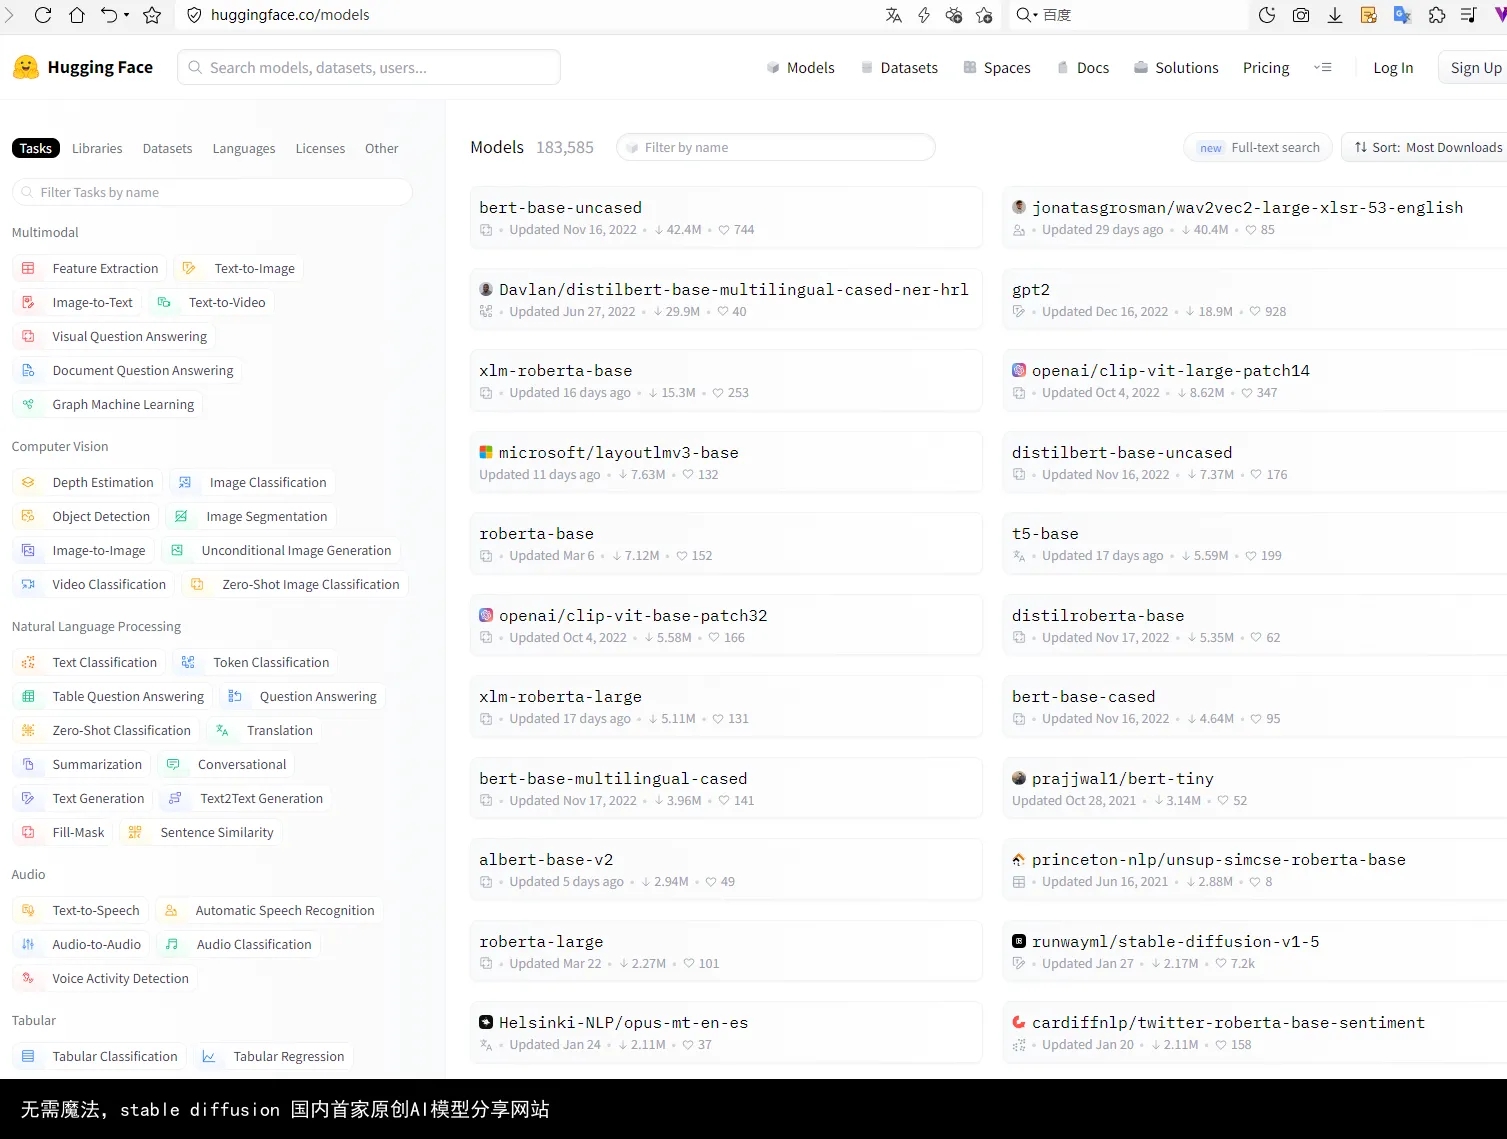The height and width of the screenshot is (1139, 1507).
Task: Click the Text-to-Speech task icon
Action: click(x=28, y=910)
